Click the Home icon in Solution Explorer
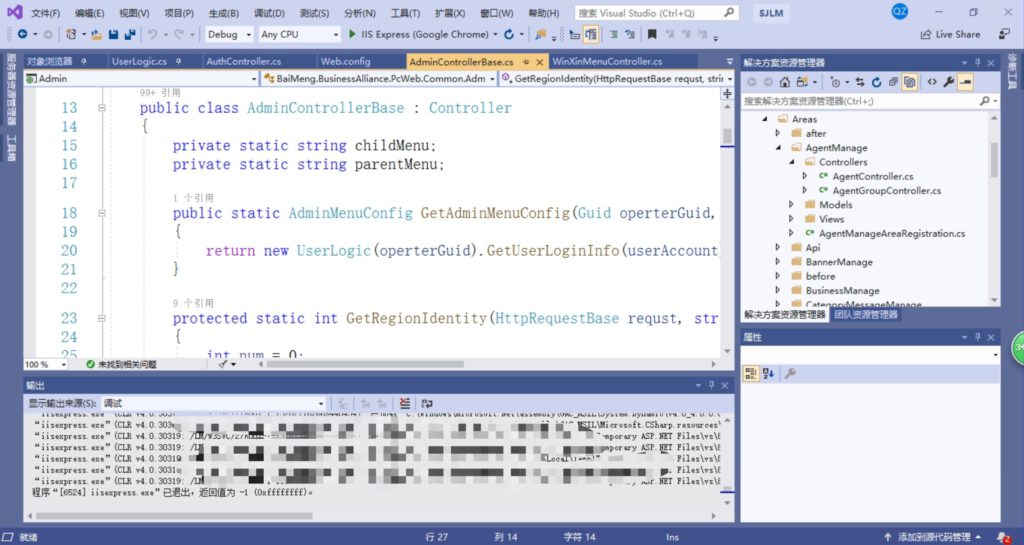The width and height of the screenshot is (1024, 545). click(x=785, y=82)
